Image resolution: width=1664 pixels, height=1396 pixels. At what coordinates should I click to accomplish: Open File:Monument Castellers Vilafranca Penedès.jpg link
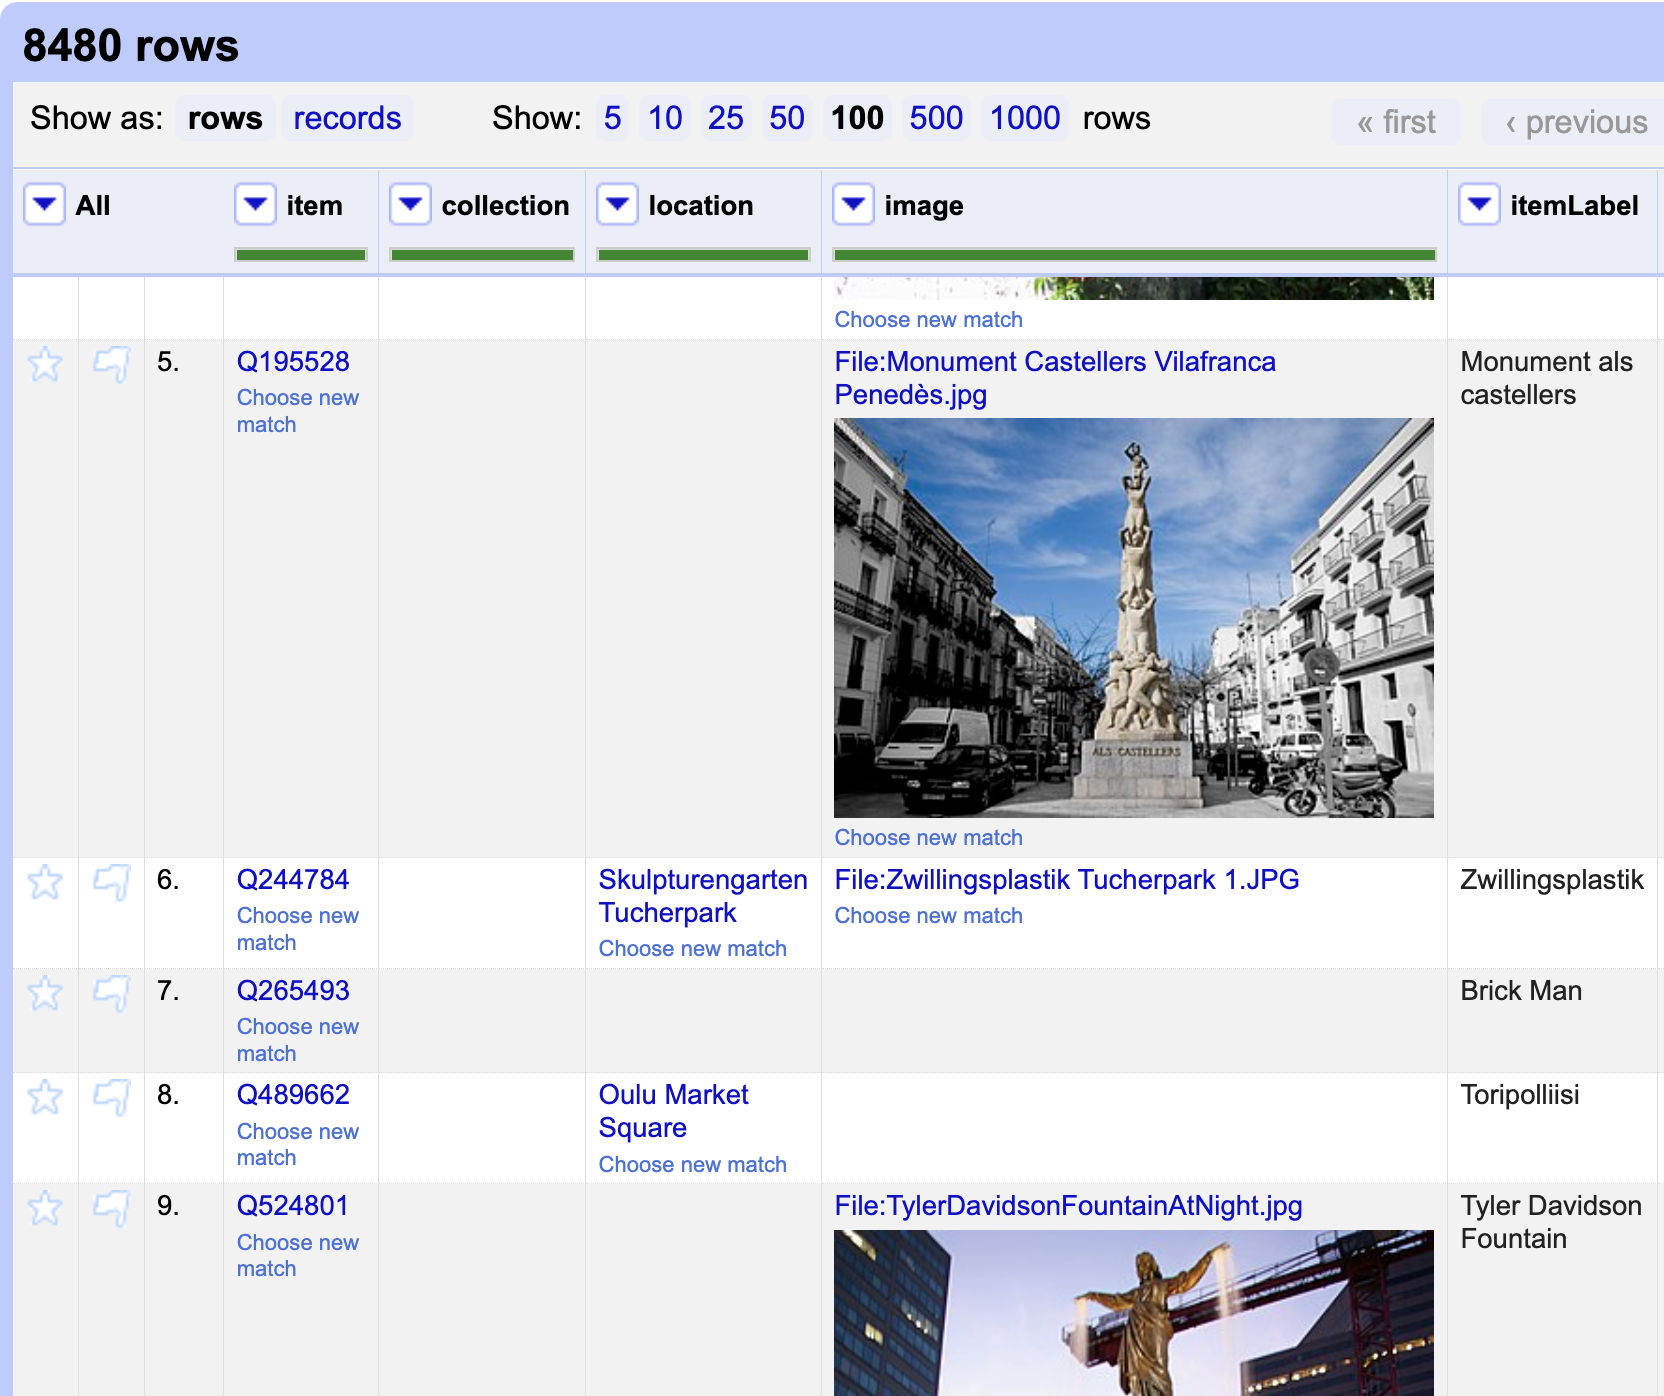coord(1055,378)
